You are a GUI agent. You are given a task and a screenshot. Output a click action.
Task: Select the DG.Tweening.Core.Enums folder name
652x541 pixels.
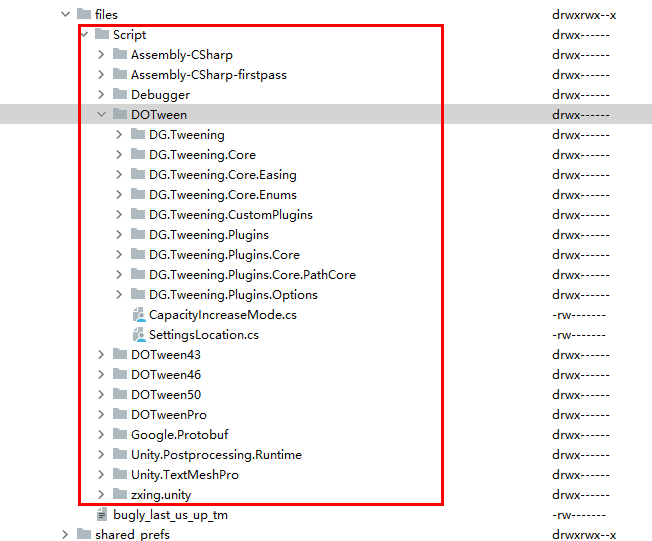[223, 195]
